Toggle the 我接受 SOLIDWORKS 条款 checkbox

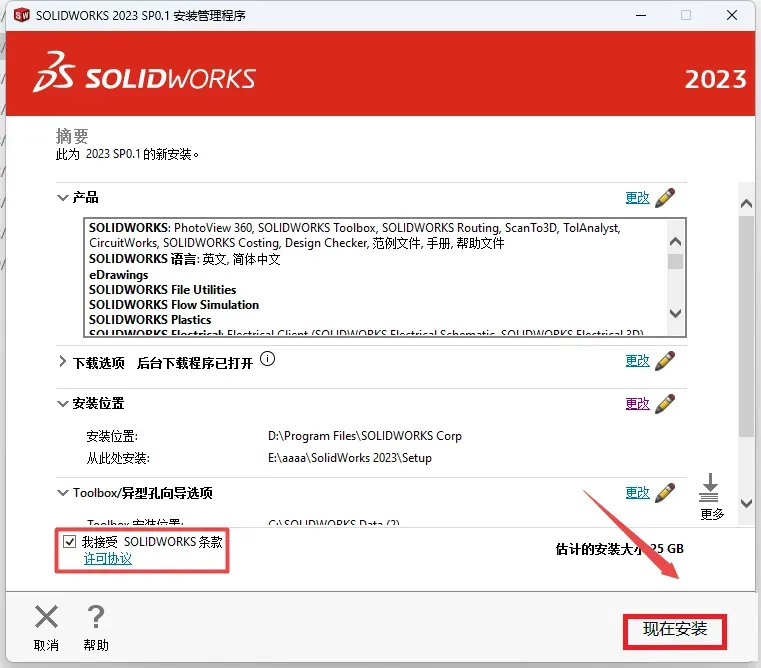(69, 541)
